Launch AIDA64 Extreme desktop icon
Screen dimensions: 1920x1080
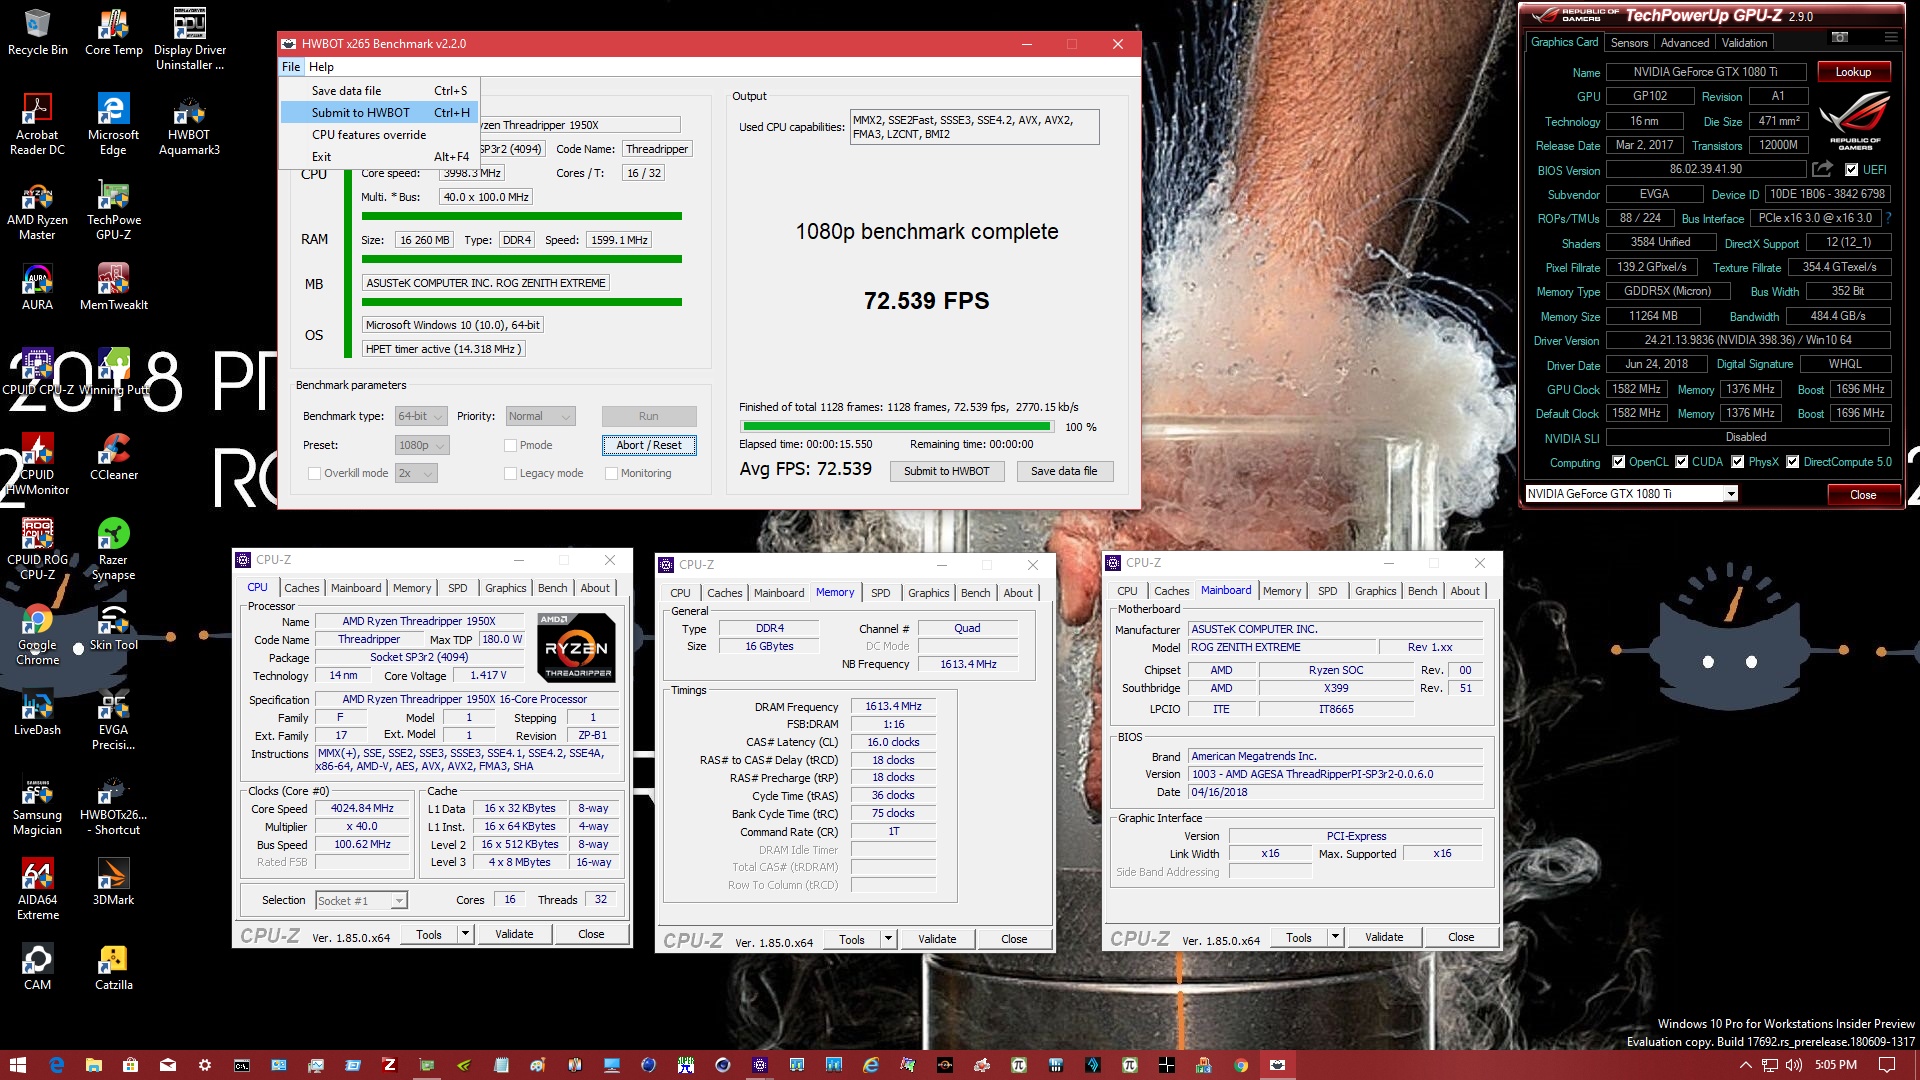37,890
